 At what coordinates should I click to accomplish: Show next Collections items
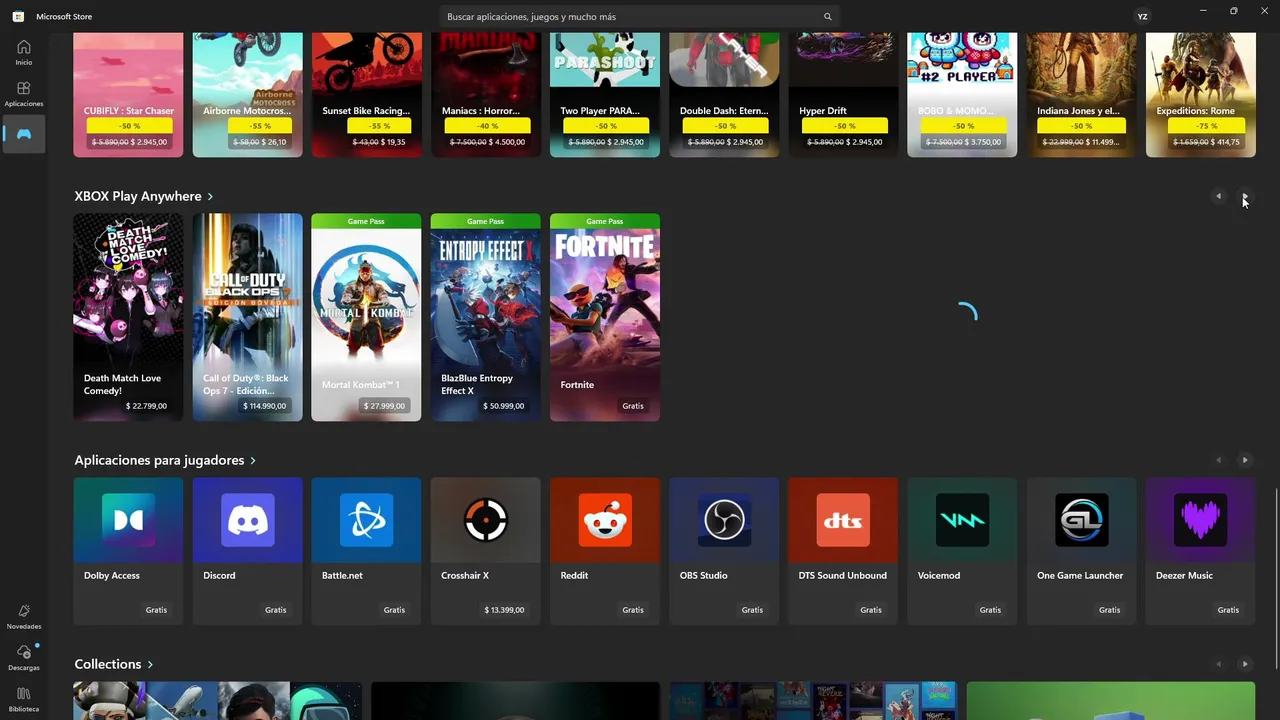pyautogui.click(x=1245, y=664)
